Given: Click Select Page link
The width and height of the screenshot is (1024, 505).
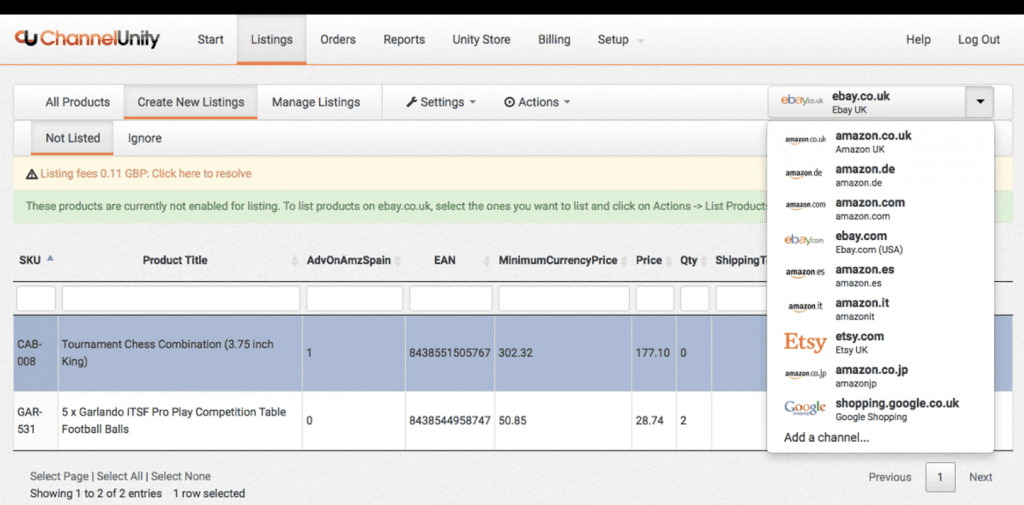Looking at the screenshot, I should coord(59,476).
